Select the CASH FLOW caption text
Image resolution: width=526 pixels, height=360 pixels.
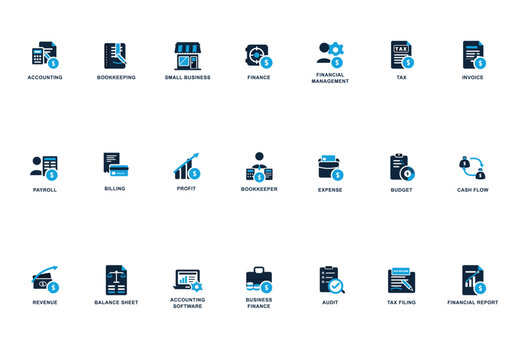pyautogui.click(x=473, y=190)
